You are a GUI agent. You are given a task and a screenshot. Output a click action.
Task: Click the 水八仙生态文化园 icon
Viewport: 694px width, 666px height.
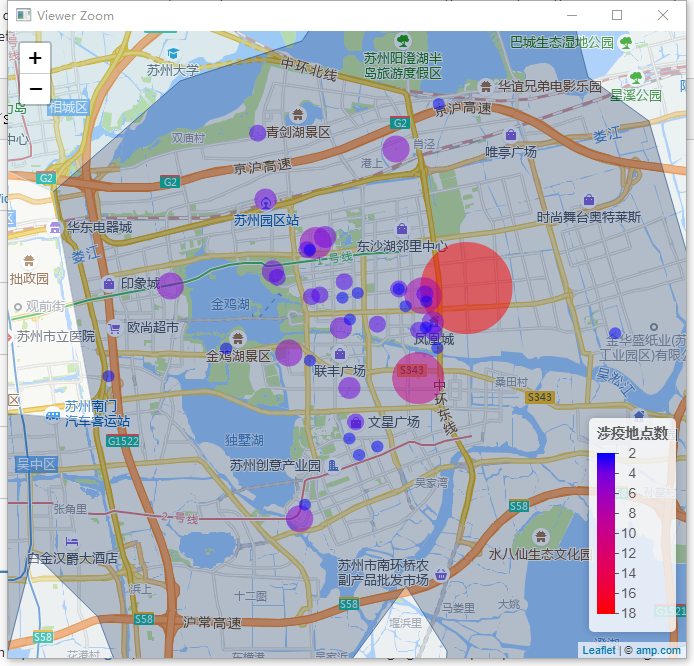541,537
